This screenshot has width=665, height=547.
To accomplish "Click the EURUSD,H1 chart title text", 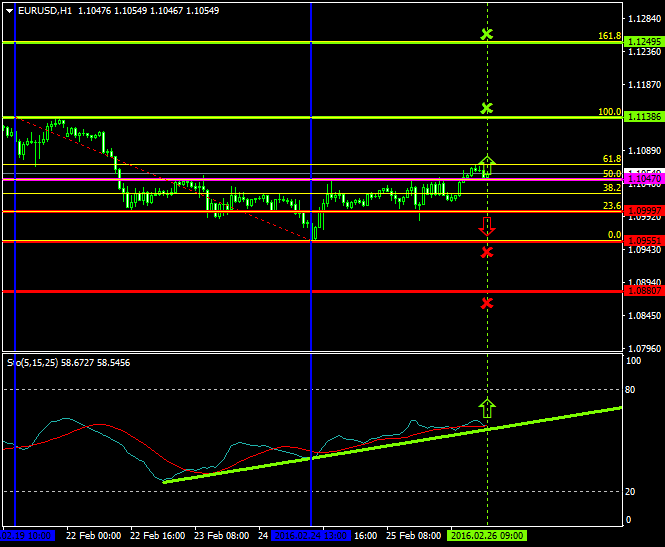I will tap(44, 10).
